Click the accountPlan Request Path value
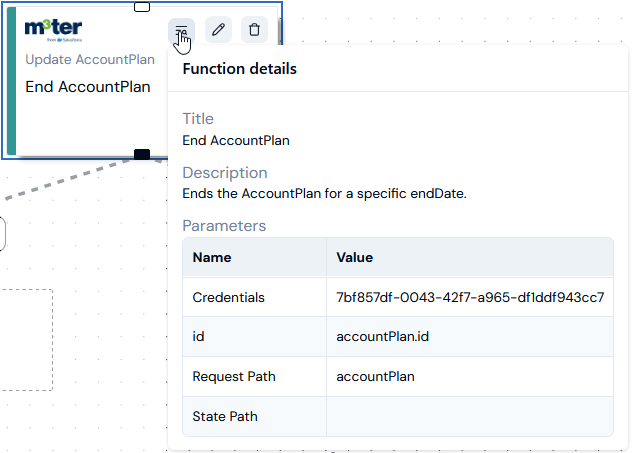Screen dimensions: 632x453 375,376
